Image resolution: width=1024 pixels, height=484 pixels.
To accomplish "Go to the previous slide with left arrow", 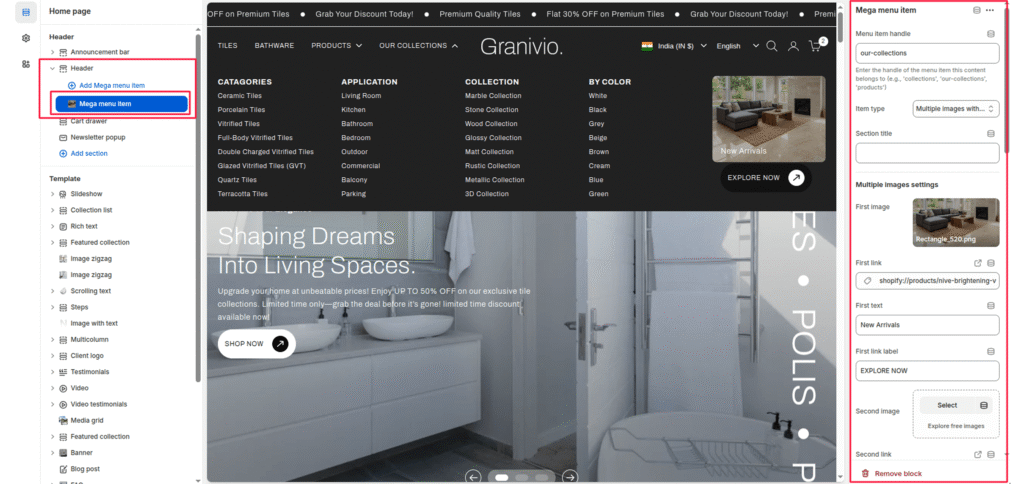I will point(474,477).
